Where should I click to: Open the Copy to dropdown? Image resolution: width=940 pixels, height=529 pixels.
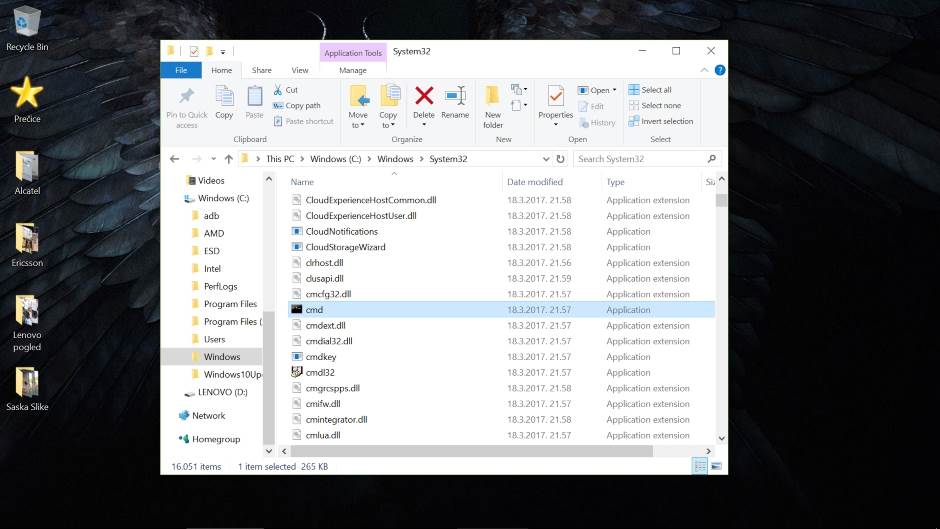[x=388, y=120]
